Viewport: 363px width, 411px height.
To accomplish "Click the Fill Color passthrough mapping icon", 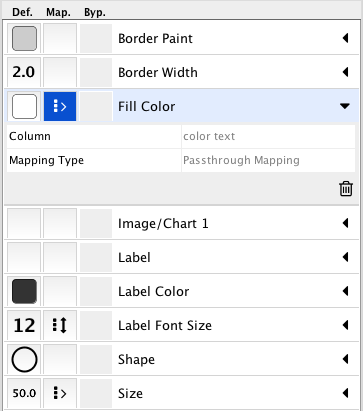I will pyautogui.click(x=60, y=107).
